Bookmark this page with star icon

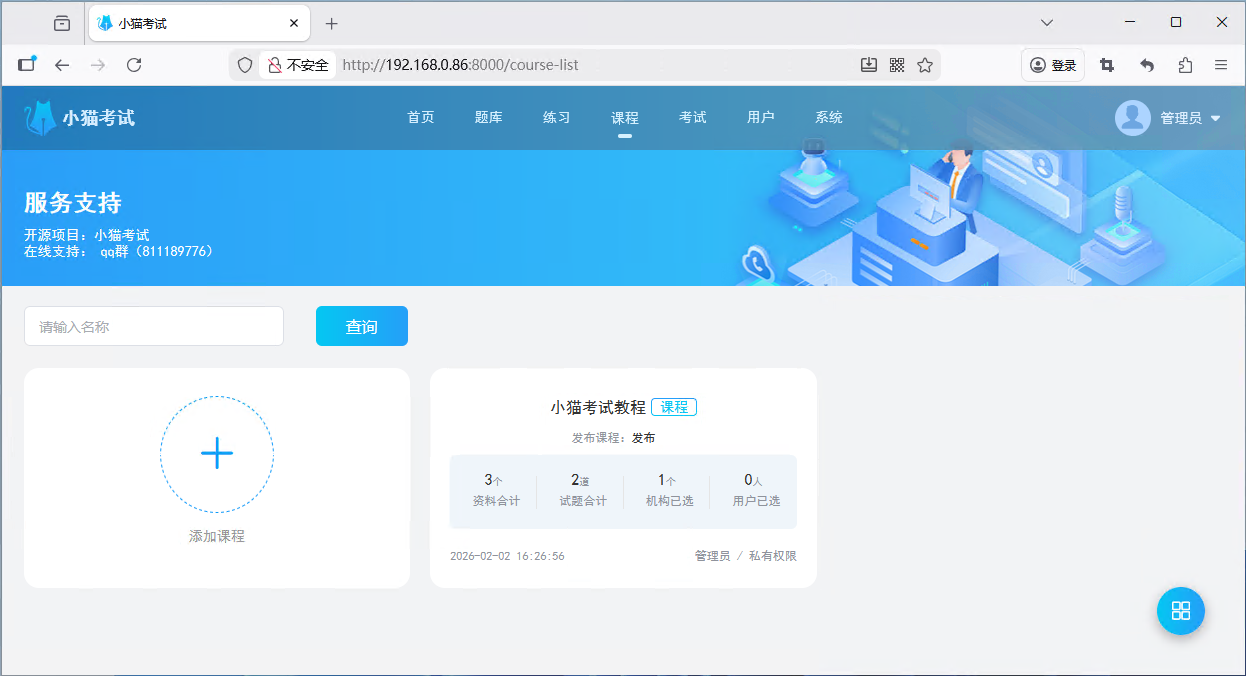pyautogui.click(x=925, y=65)
